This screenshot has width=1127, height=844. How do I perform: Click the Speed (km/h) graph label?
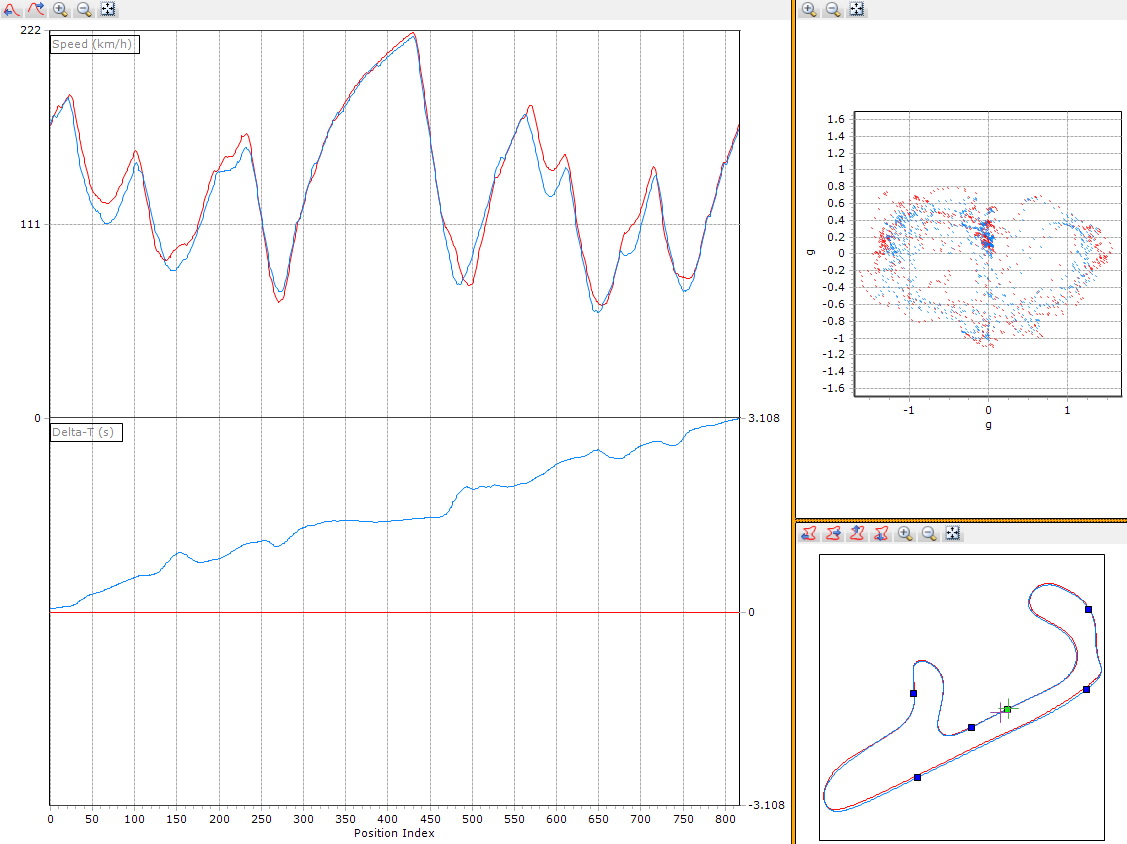[94, 44]
